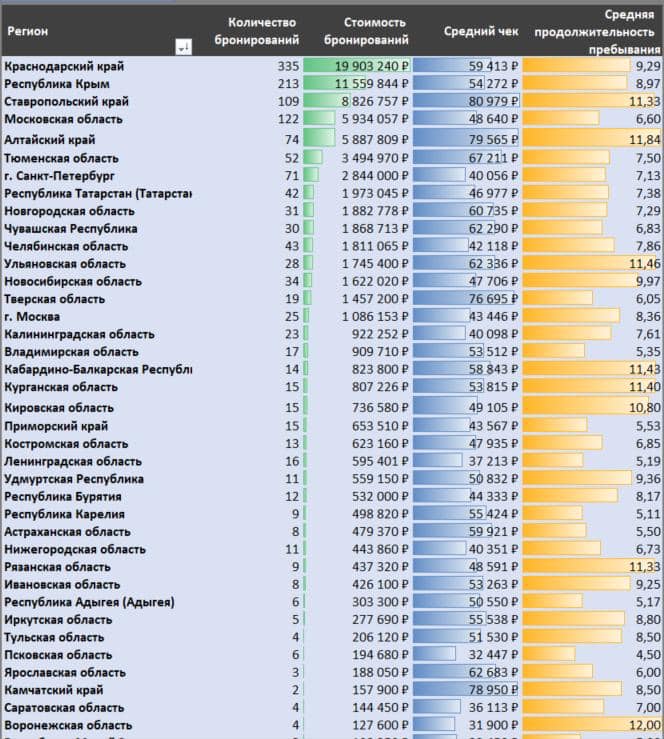This screenshot has height=739, width=664.
Task: Click the Ивановская область cell
Action: [62, 584]
